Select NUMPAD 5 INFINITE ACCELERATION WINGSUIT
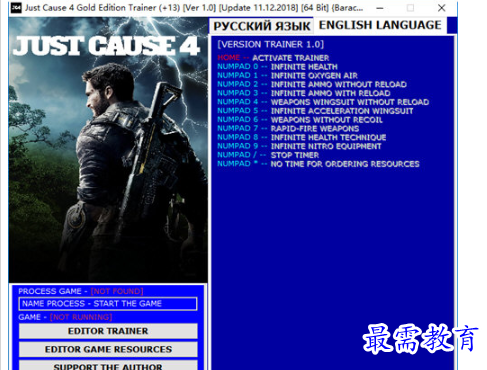The height and width of the screenshot is (370, 487). coord(315,111)
